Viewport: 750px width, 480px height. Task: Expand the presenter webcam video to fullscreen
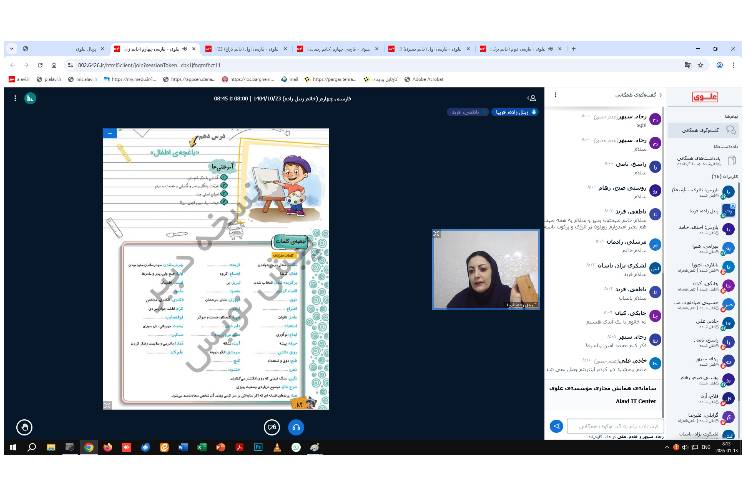437,234
